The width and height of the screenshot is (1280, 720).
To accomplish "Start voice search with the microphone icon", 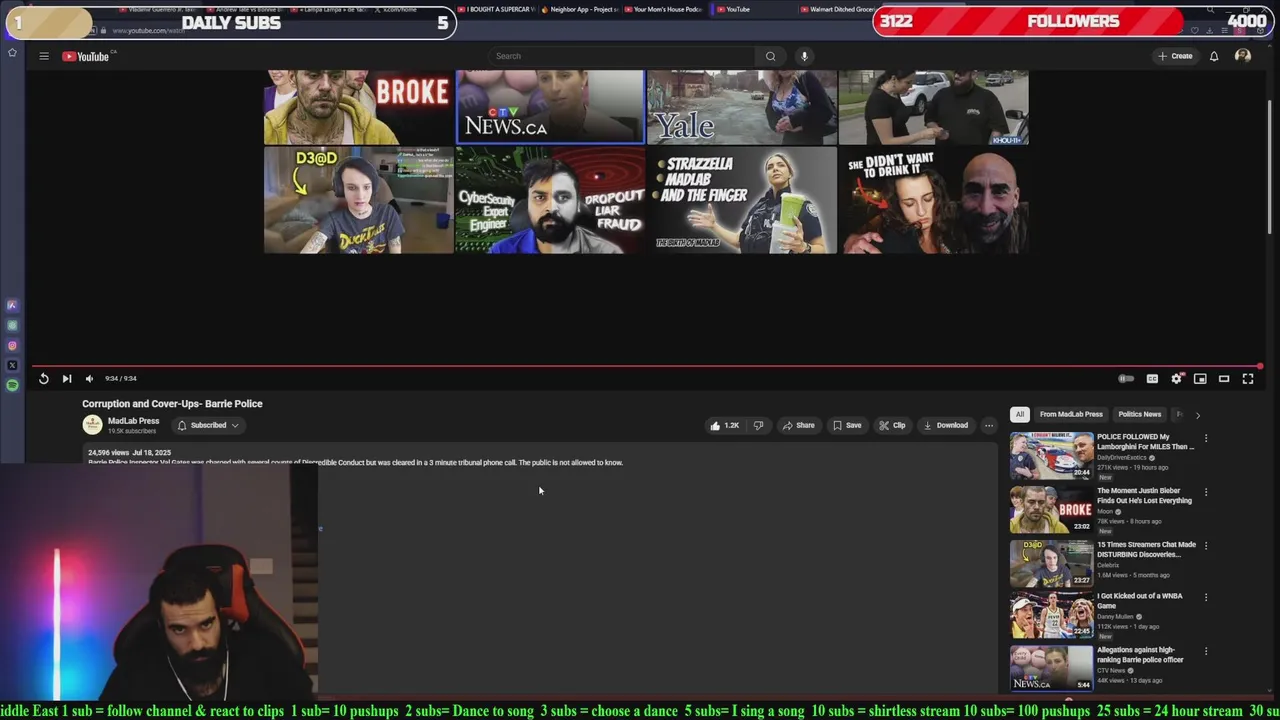I will click(804, 56).
